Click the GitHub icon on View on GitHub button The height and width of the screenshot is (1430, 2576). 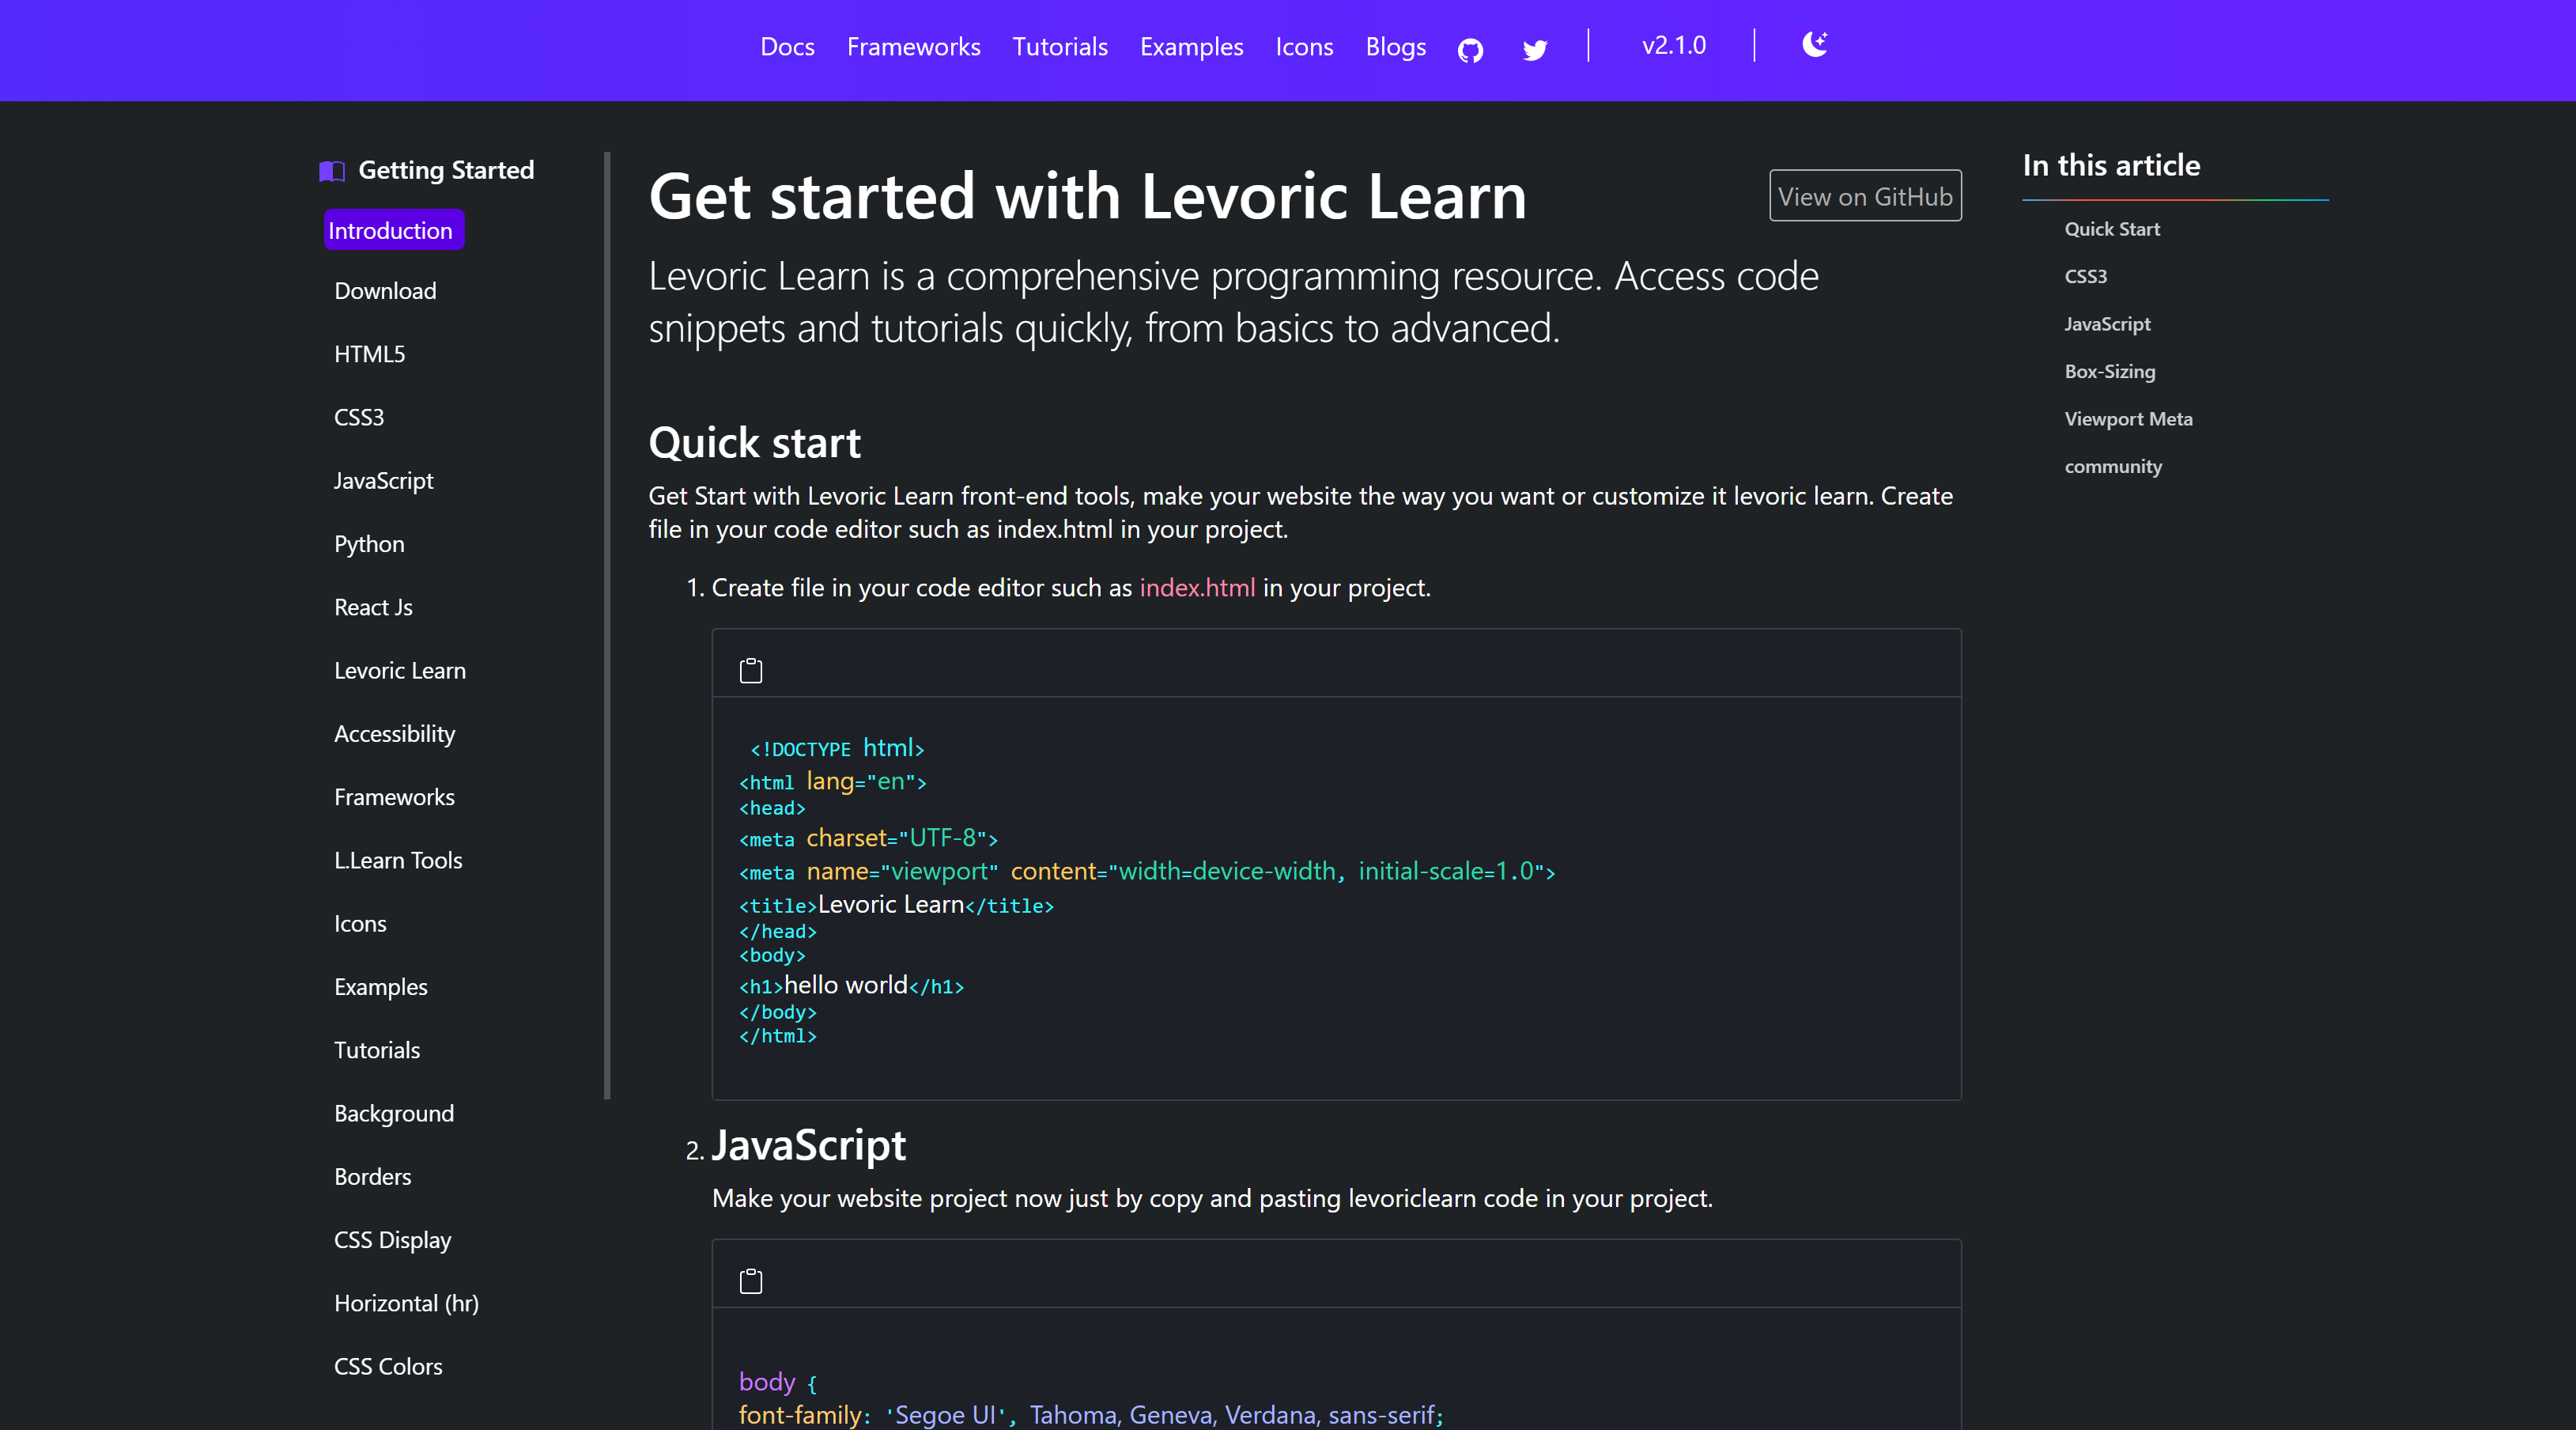(1865, 195)
